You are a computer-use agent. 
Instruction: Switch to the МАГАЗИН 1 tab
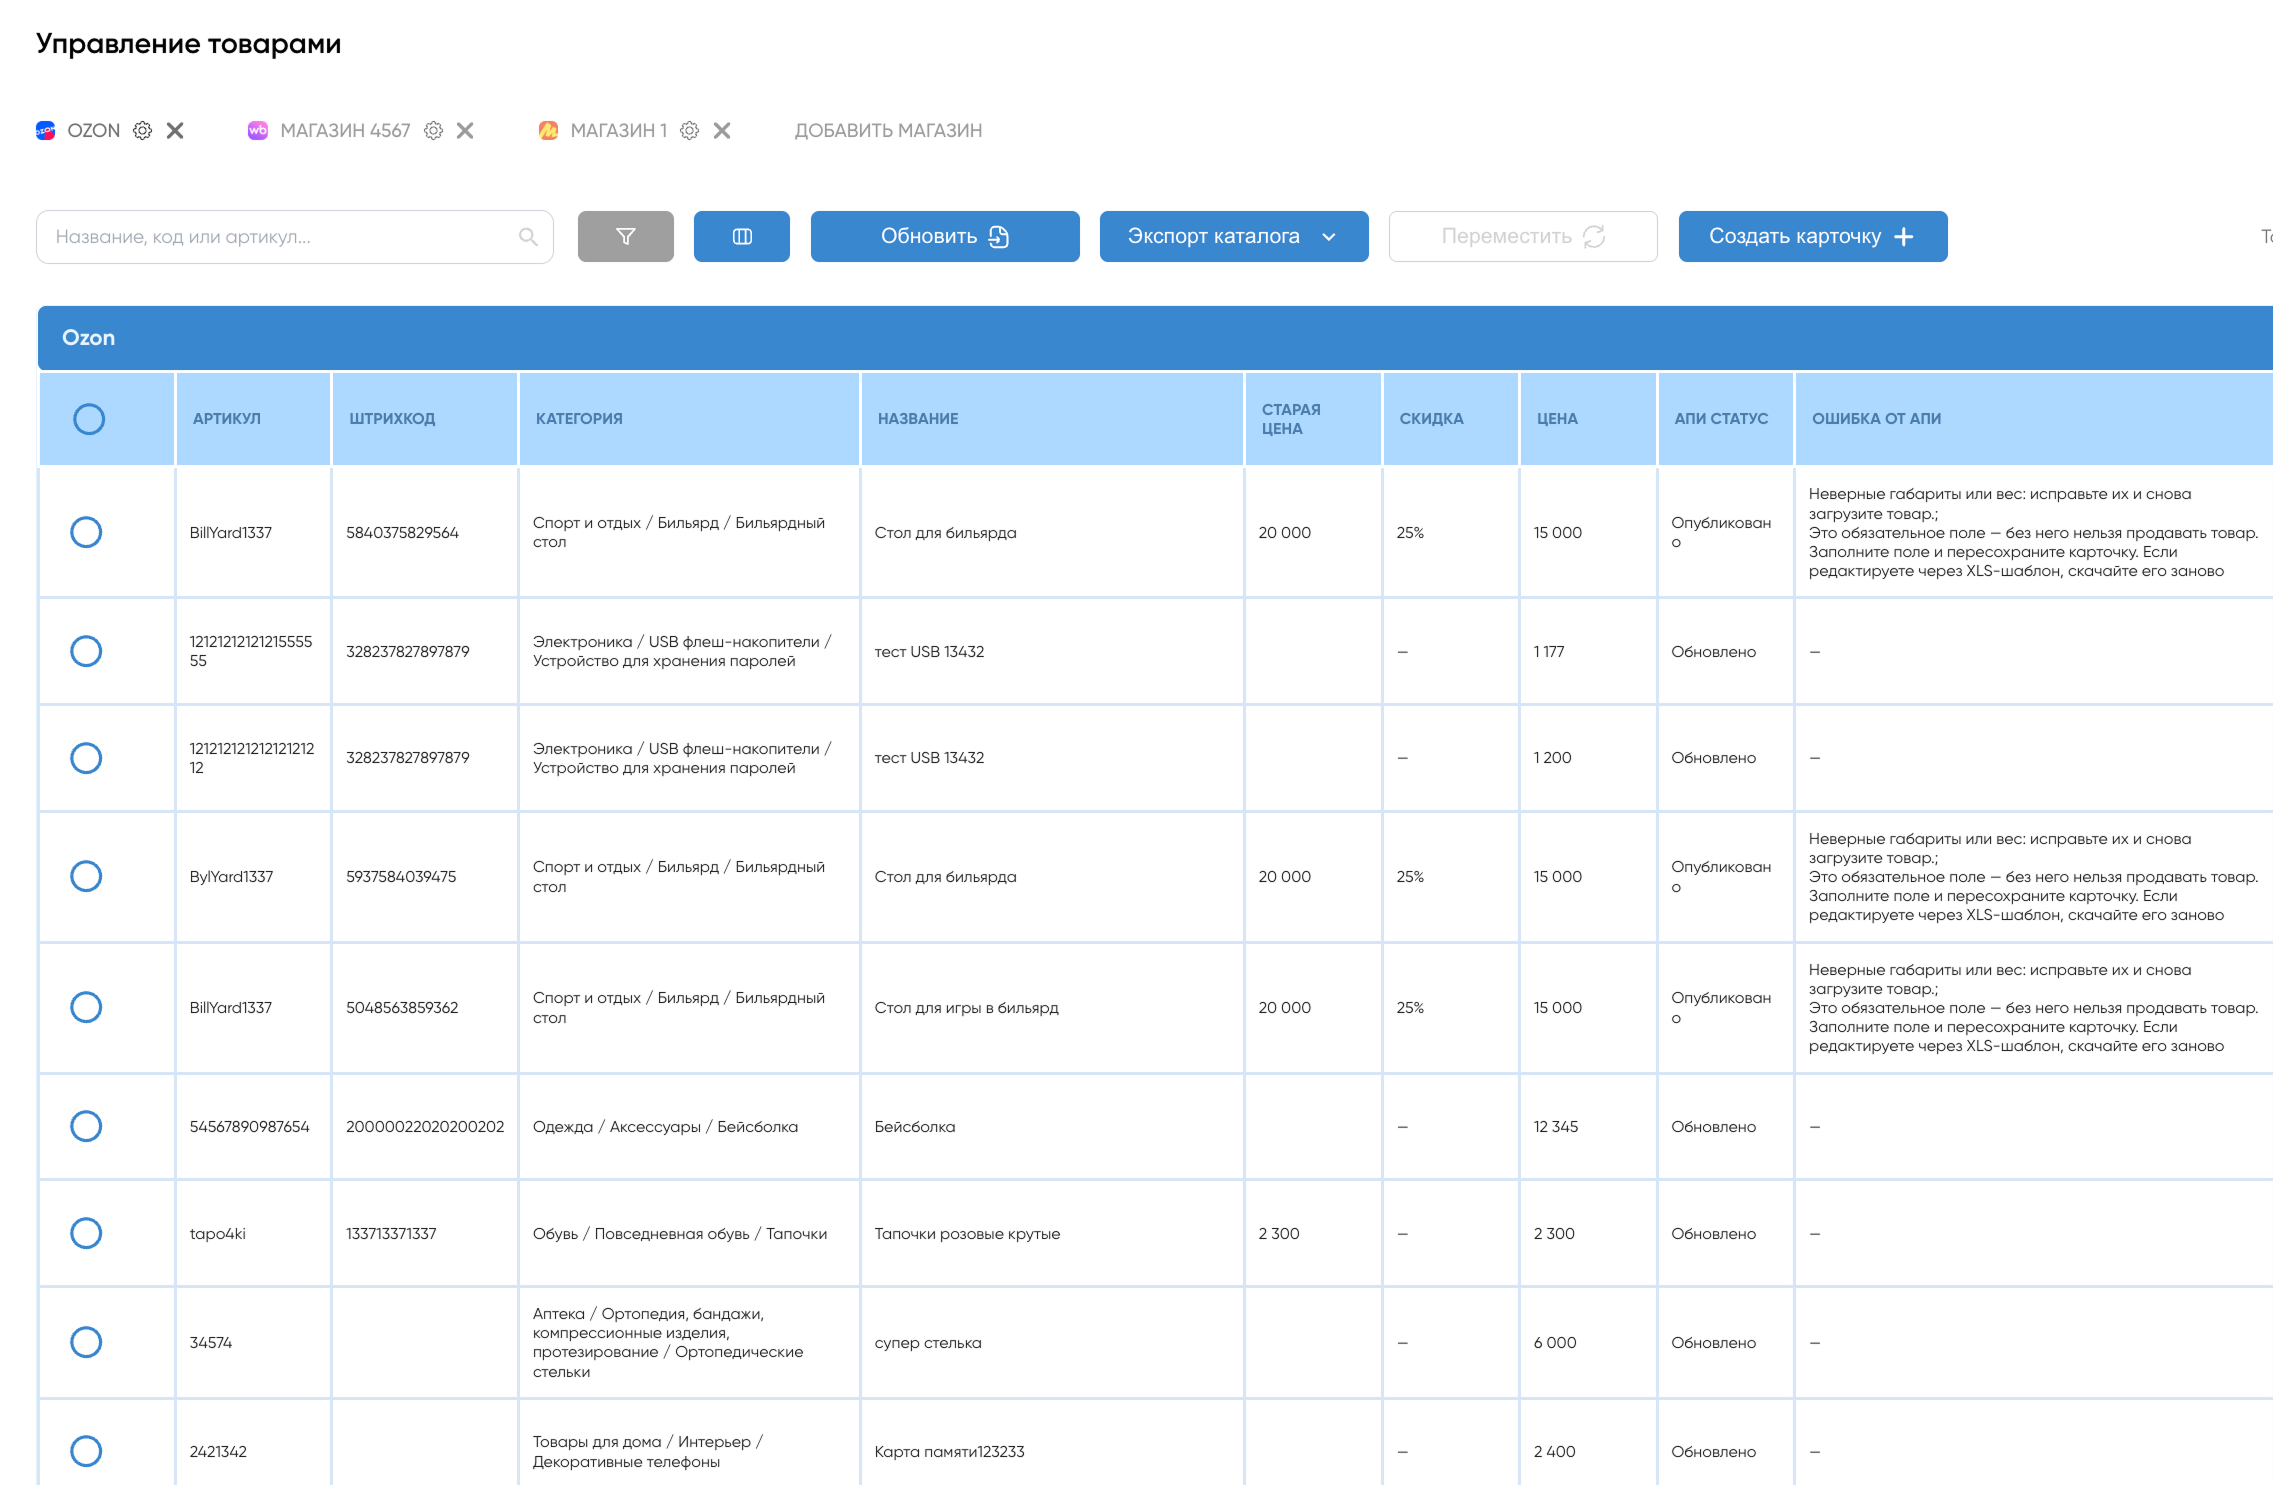coord(618,131)
